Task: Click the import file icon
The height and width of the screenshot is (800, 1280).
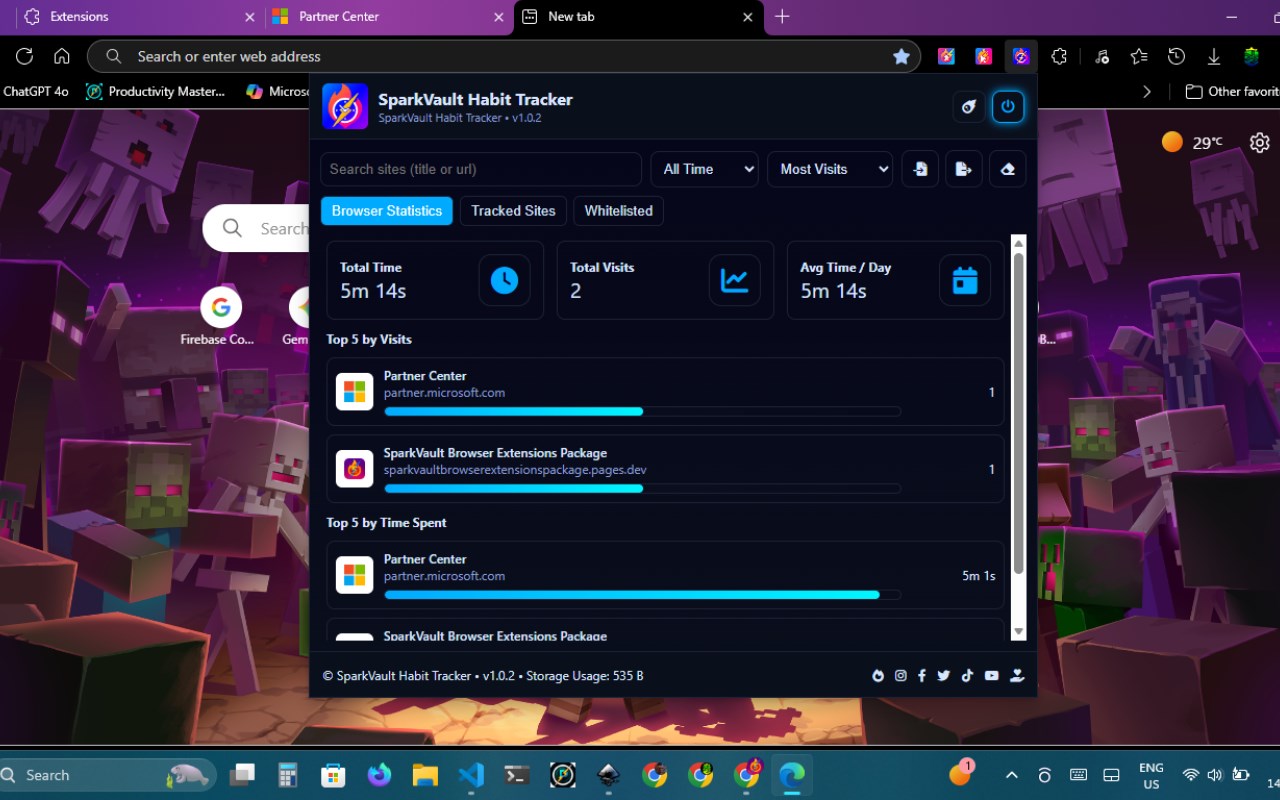Action: point(920,169)
